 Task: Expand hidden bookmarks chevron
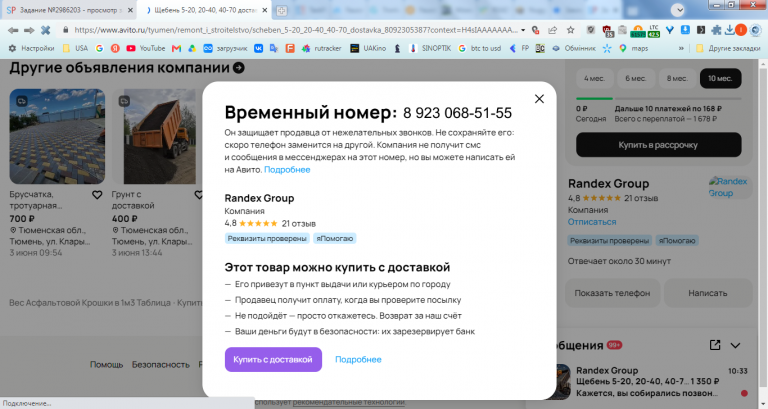click(681, 48)
